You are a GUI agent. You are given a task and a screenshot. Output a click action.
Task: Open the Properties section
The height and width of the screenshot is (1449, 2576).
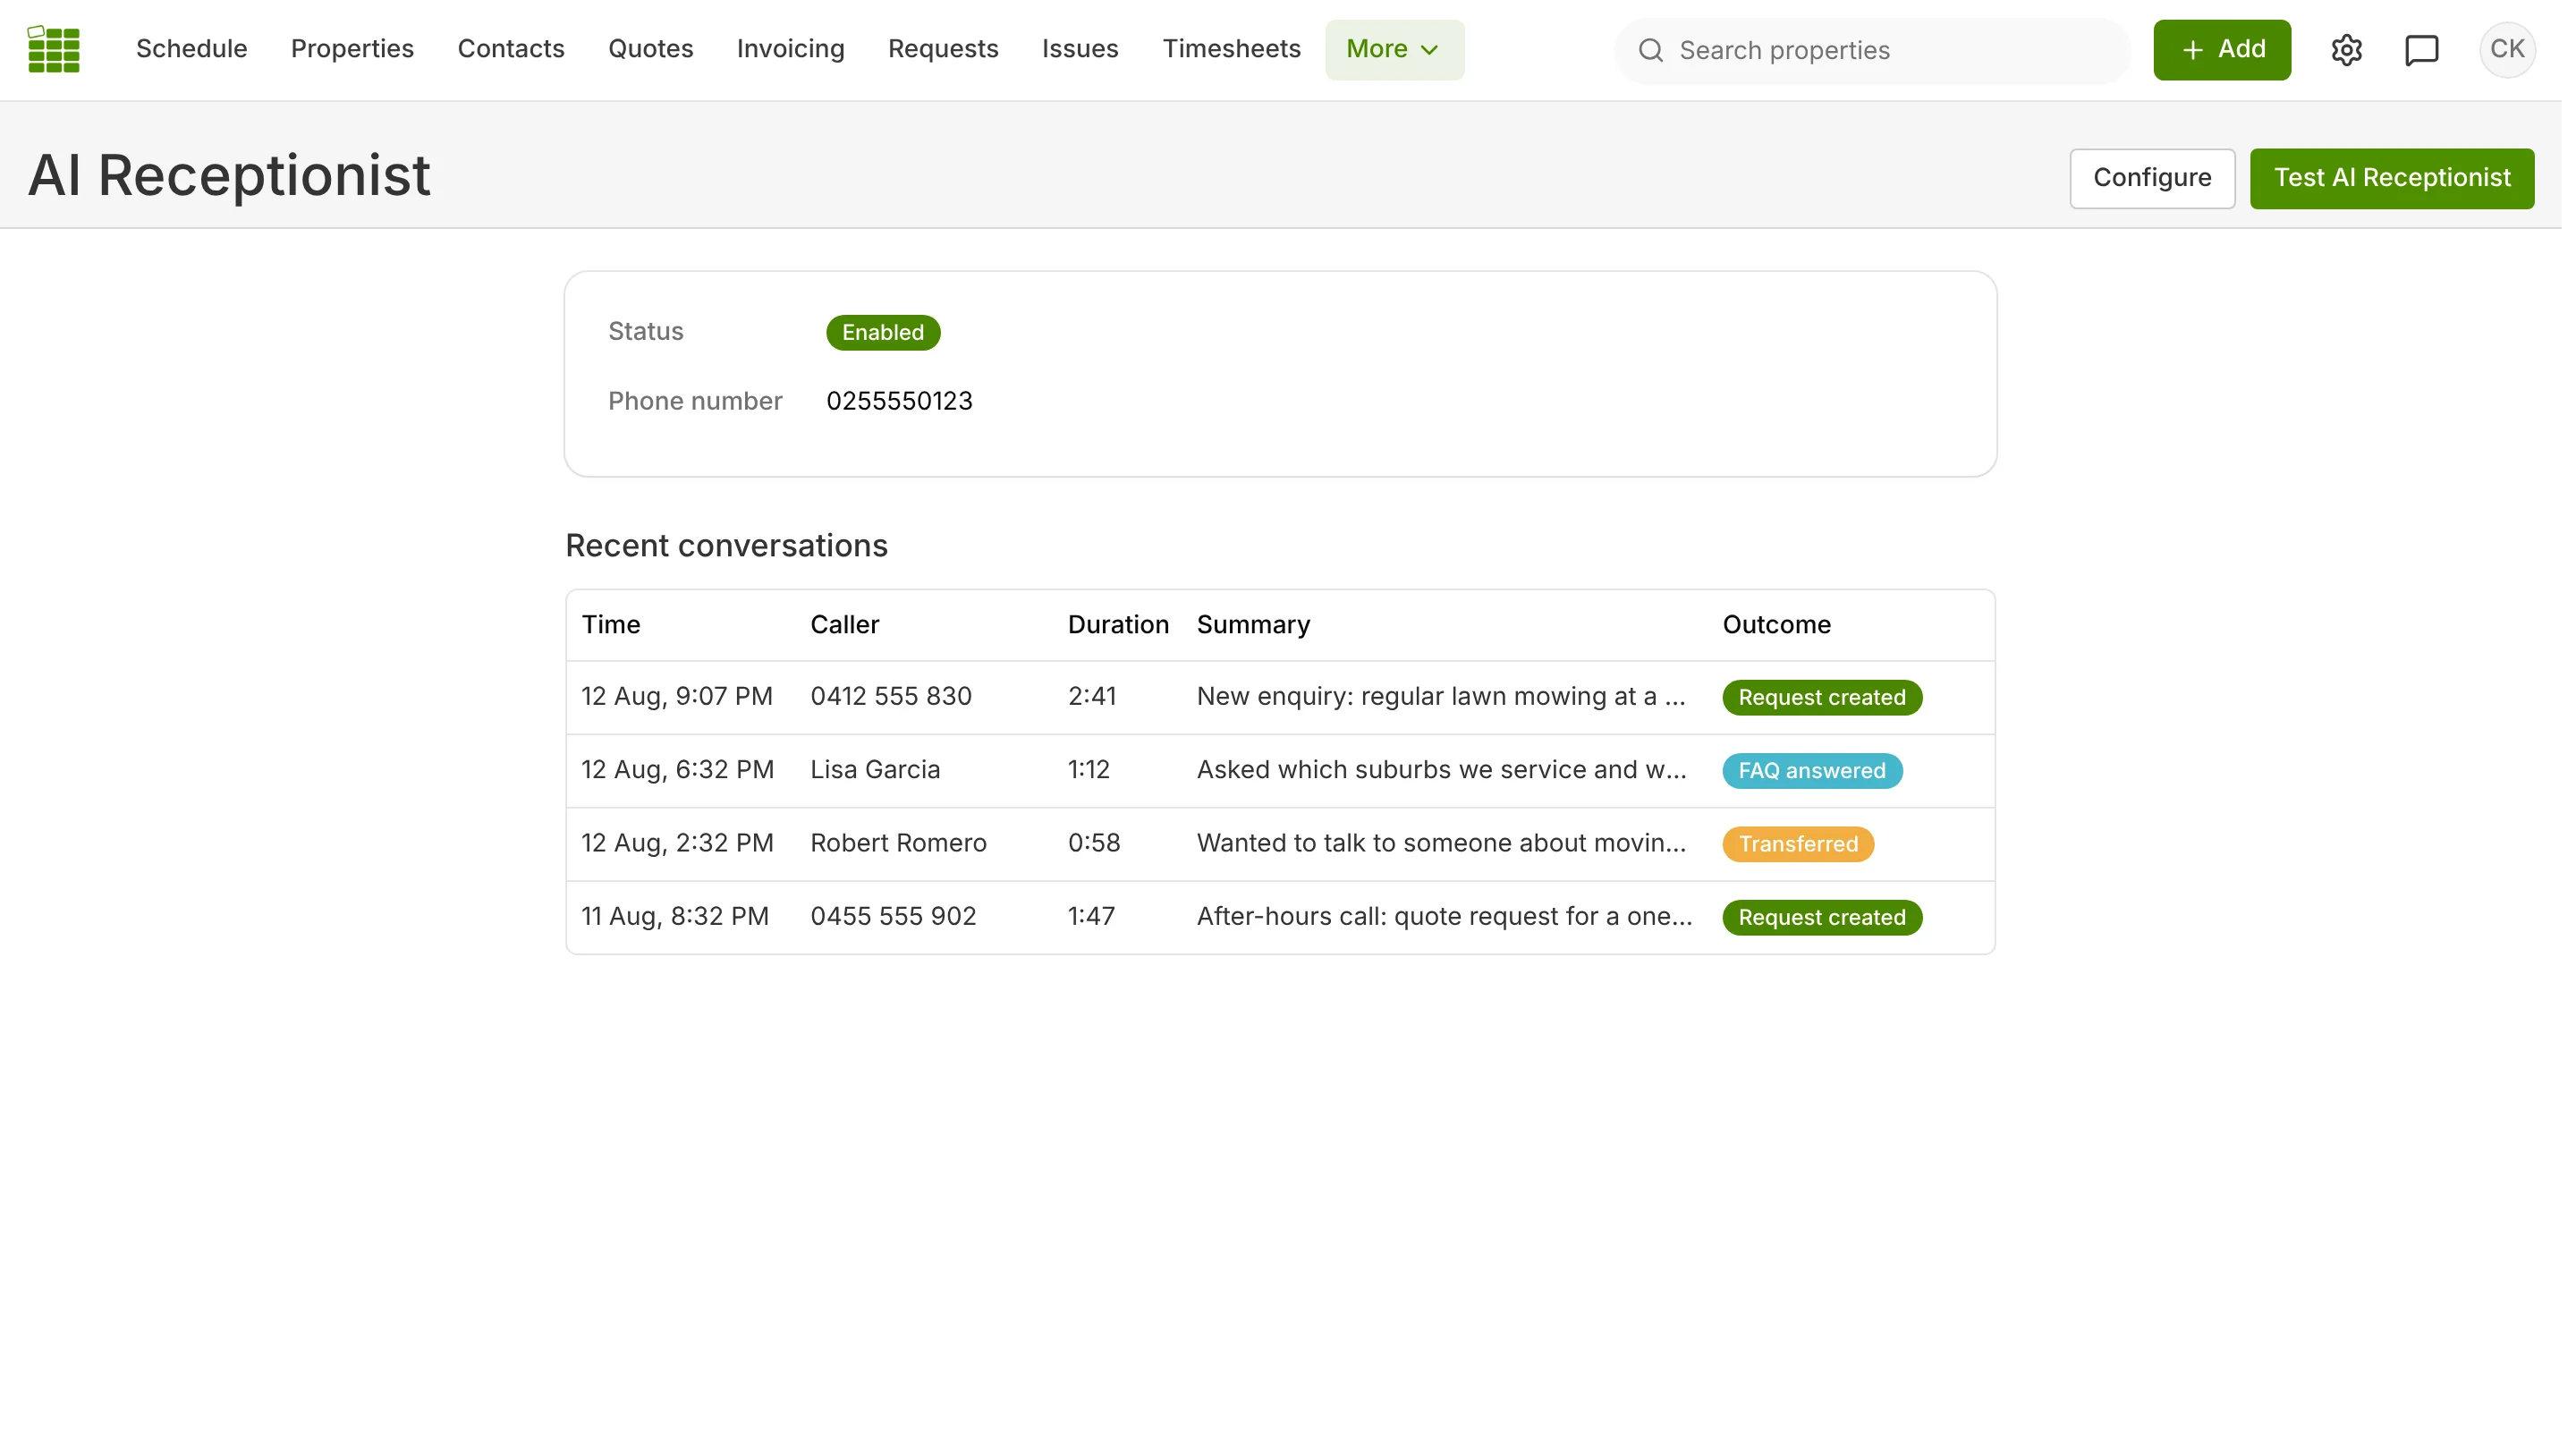(352, 49)
